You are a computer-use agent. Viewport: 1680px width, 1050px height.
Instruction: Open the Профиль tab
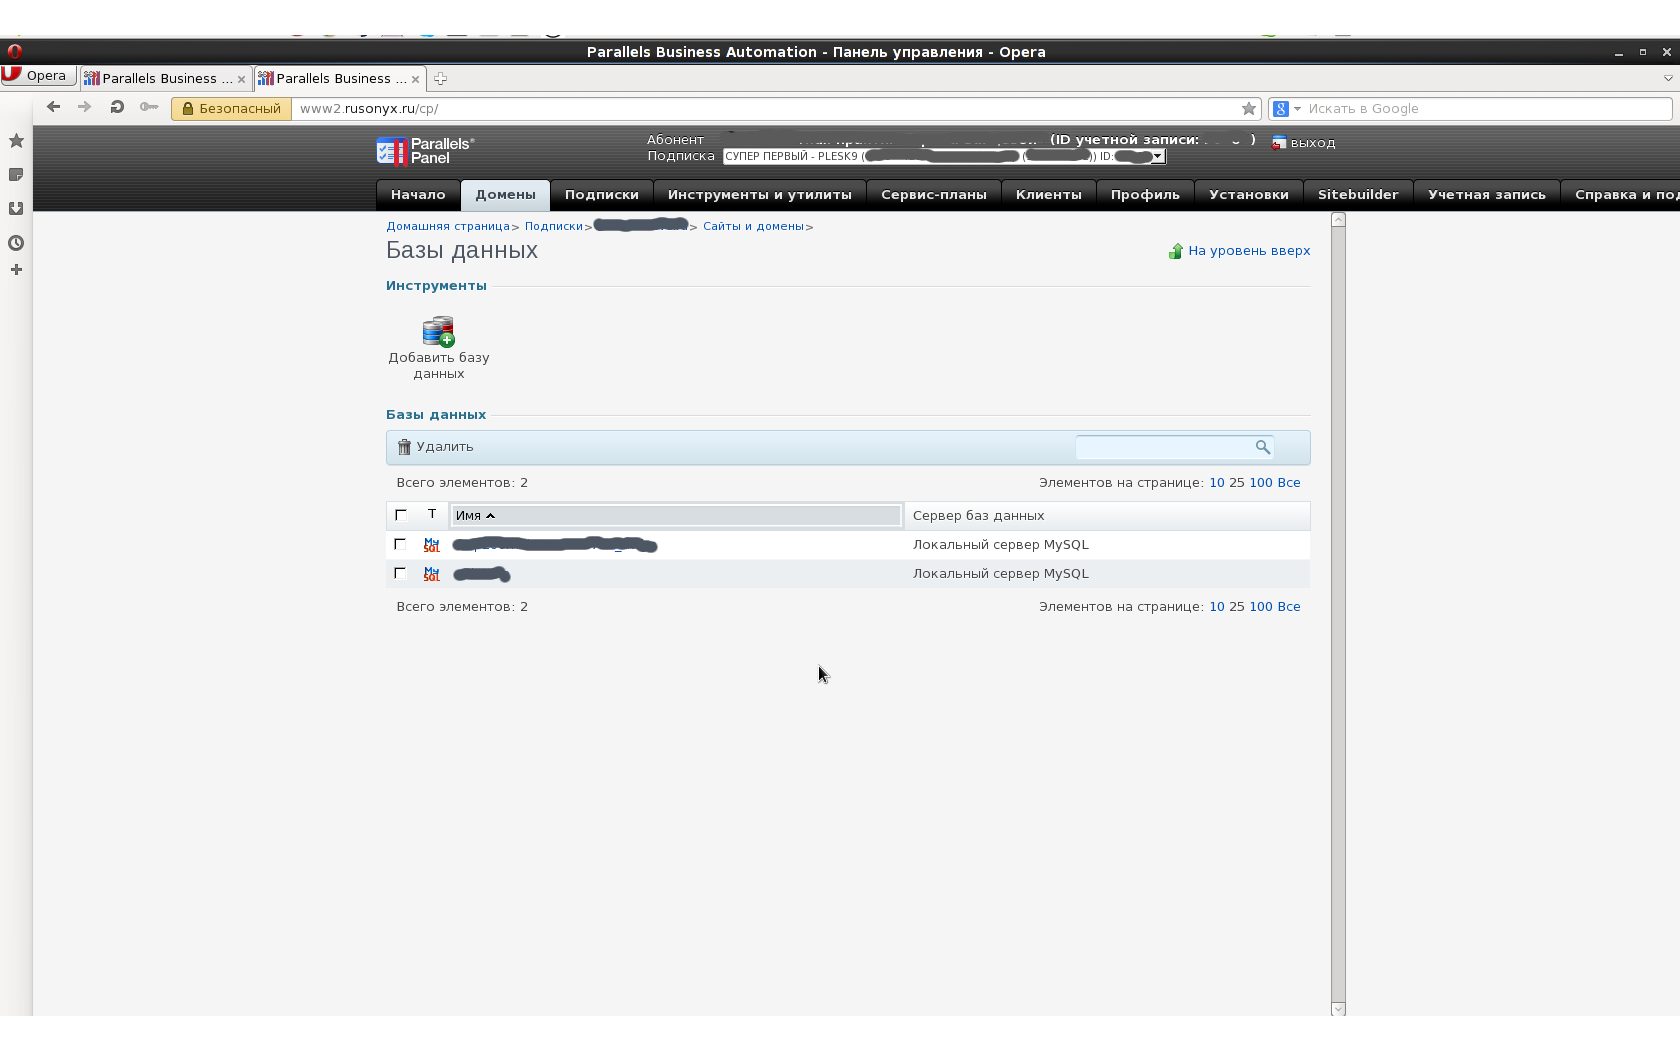pos(1145,195)
